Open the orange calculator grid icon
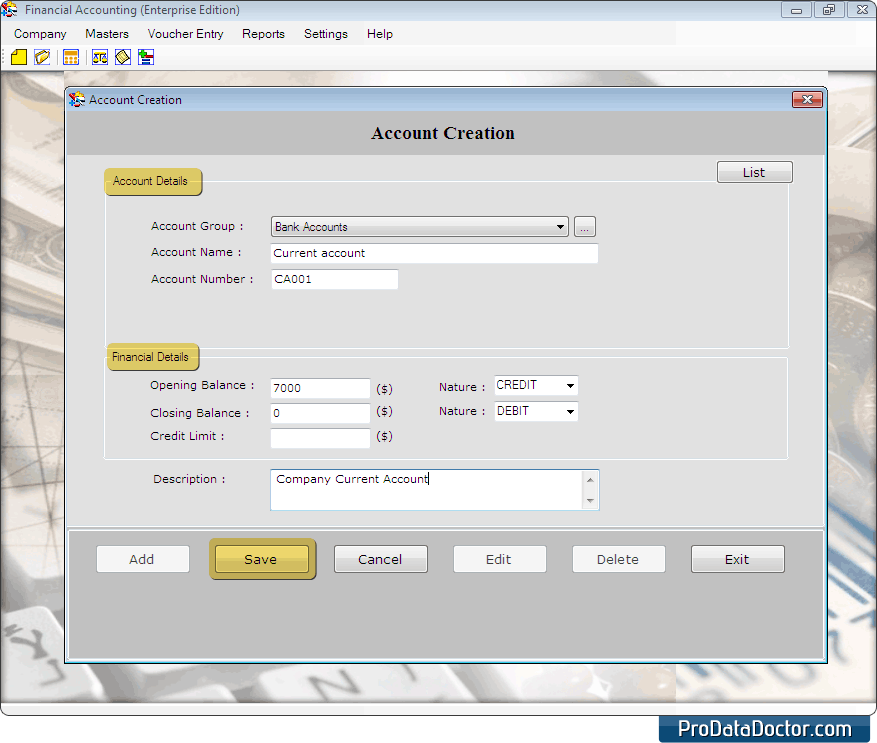 pyautogui.click(x=71, y=57)
